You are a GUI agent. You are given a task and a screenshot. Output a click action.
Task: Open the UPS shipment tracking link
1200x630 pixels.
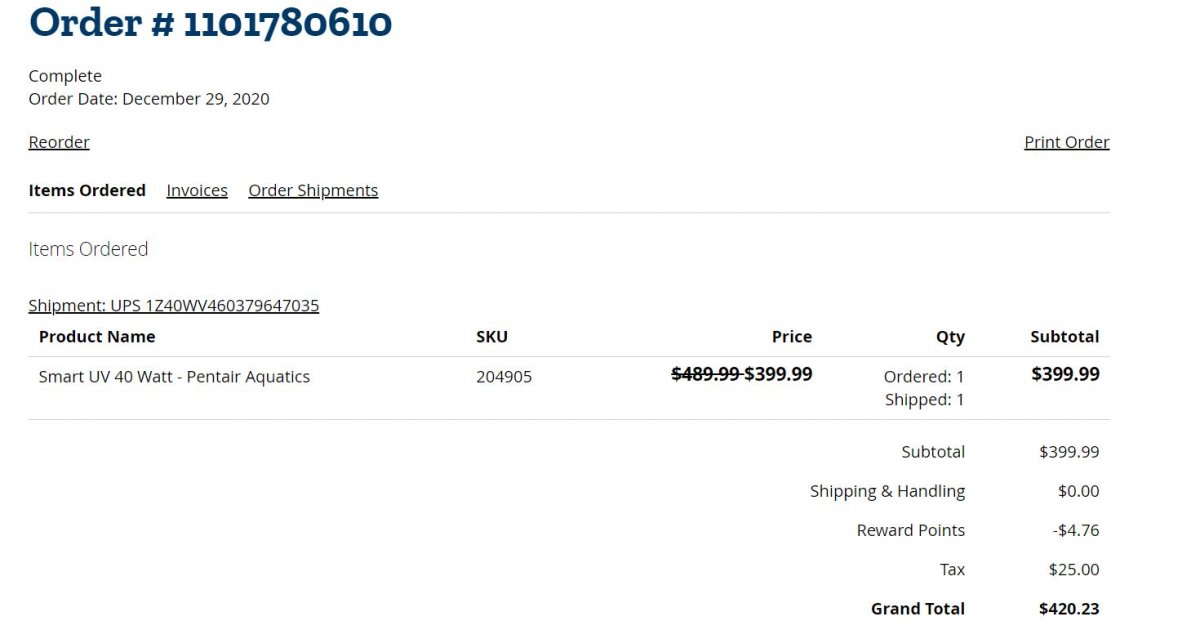click(x=174, y=305)
